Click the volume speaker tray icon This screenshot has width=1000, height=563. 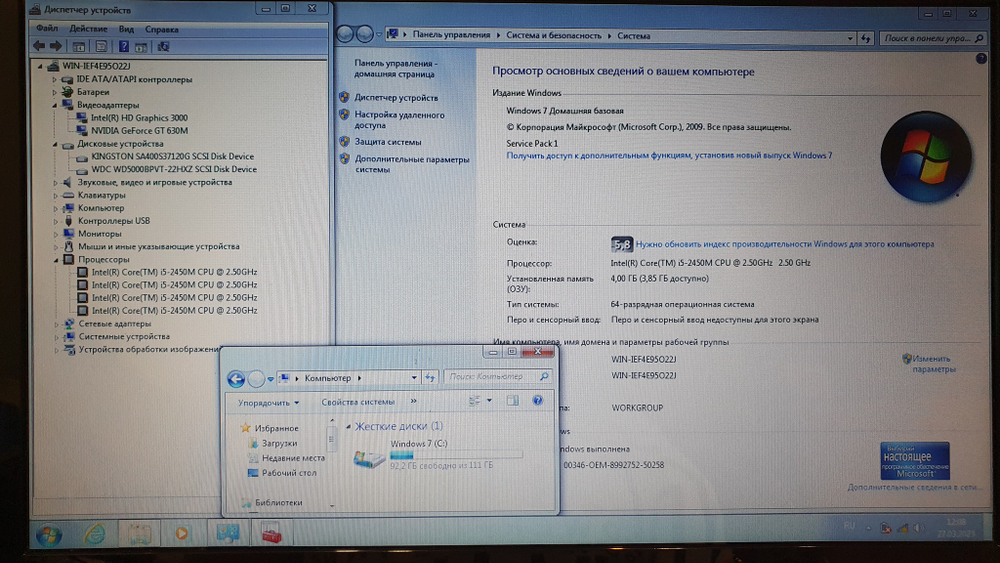[x=918, y=528]
